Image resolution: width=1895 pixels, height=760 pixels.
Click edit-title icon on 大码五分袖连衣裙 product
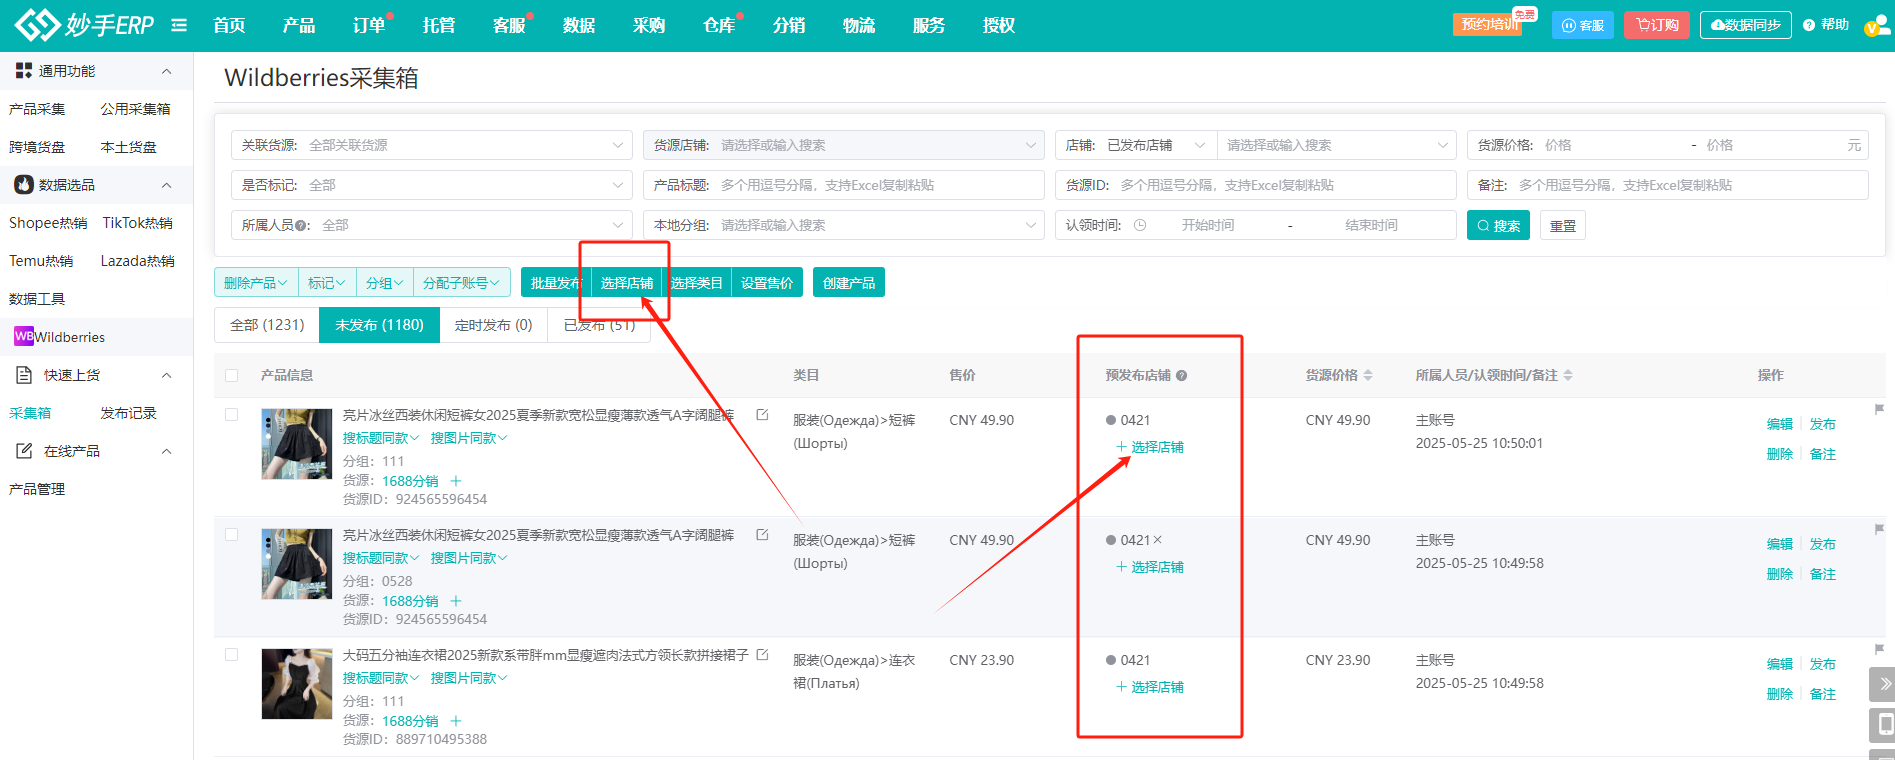pos(762,655)
